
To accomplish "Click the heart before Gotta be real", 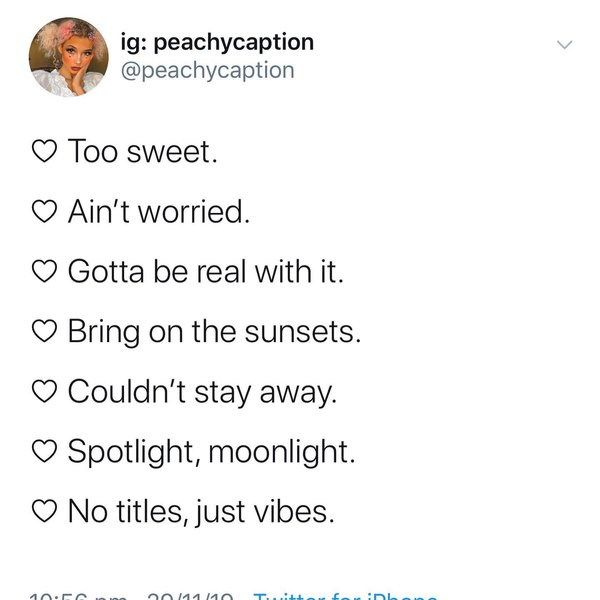I will pos(45,272).
